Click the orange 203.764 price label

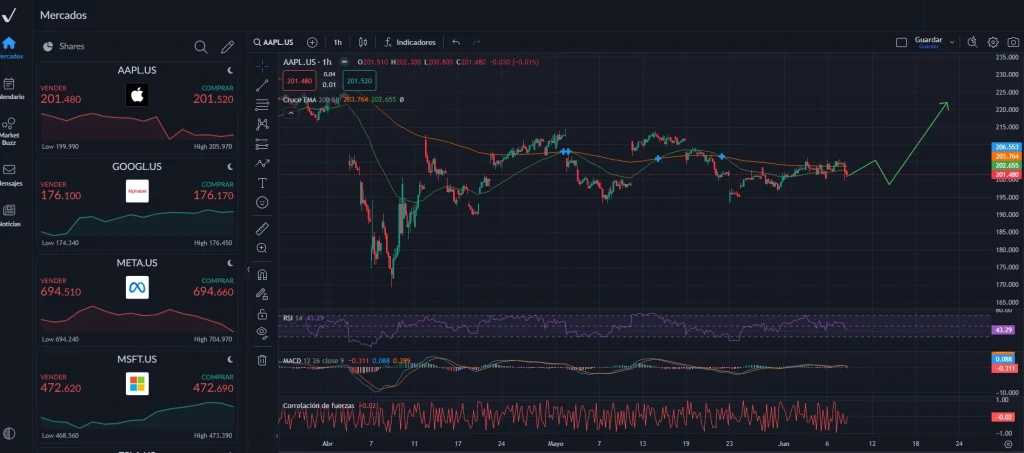[1006, 156]
